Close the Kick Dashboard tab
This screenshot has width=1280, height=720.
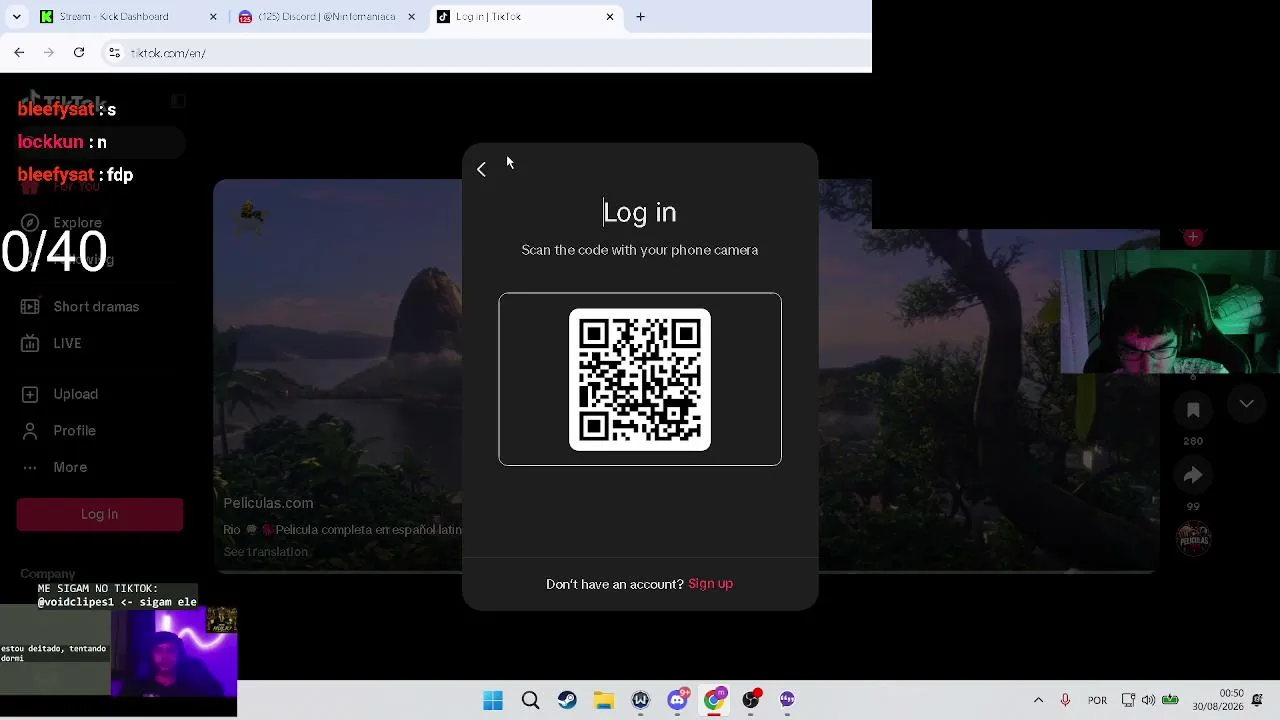[213, 17]
